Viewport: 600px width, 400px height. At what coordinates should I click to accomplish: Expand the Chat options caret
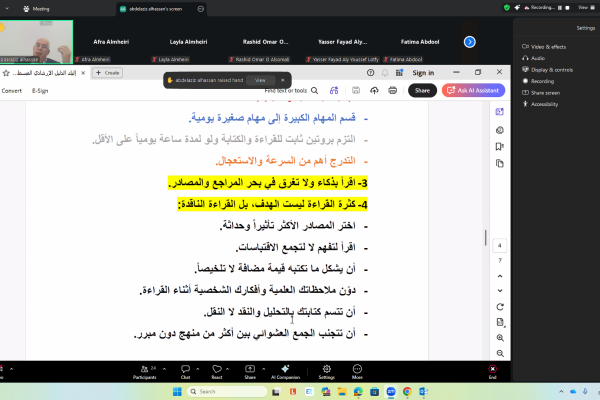pos(197,369)
